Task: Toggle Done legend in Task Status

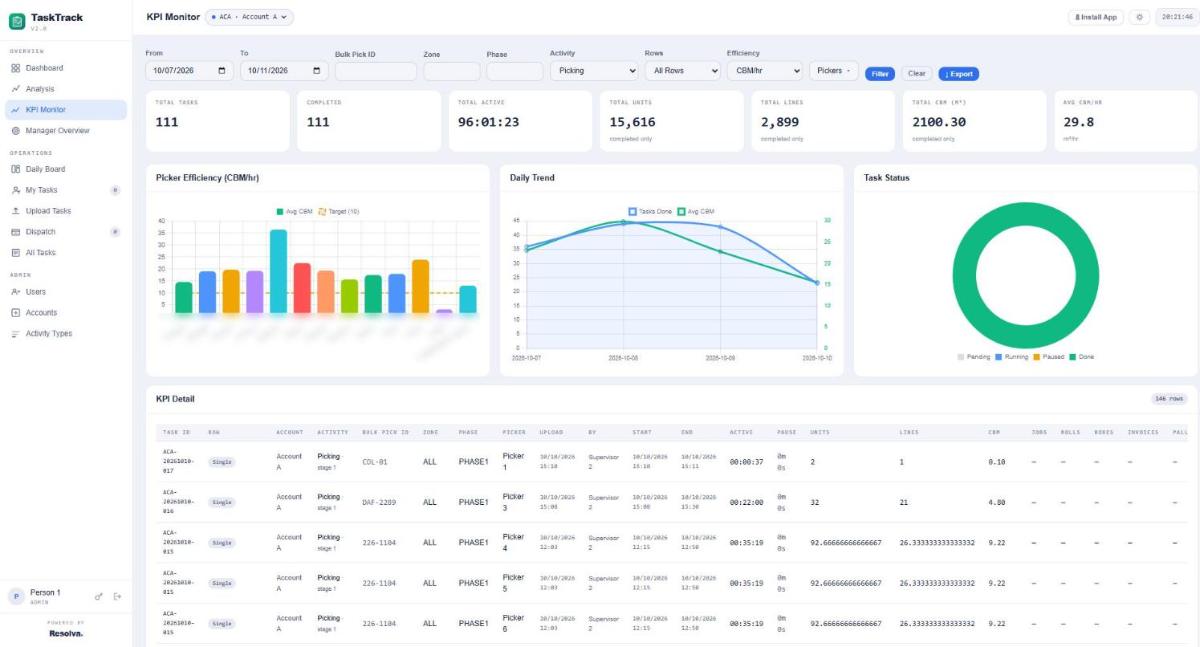Action: pyautogui.click(x=1081, y=357)
